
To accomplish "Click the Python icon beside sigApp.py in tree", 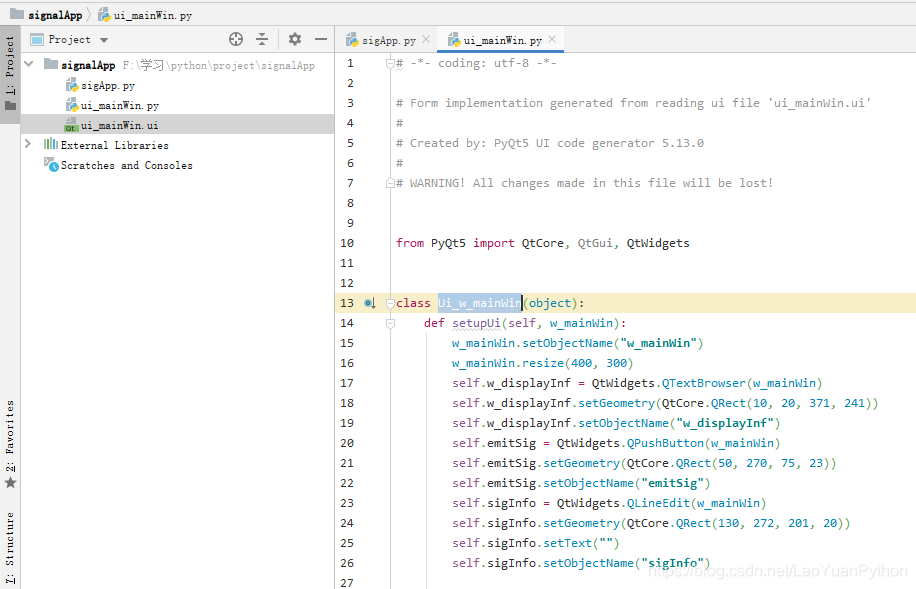I will pos(72,85).
